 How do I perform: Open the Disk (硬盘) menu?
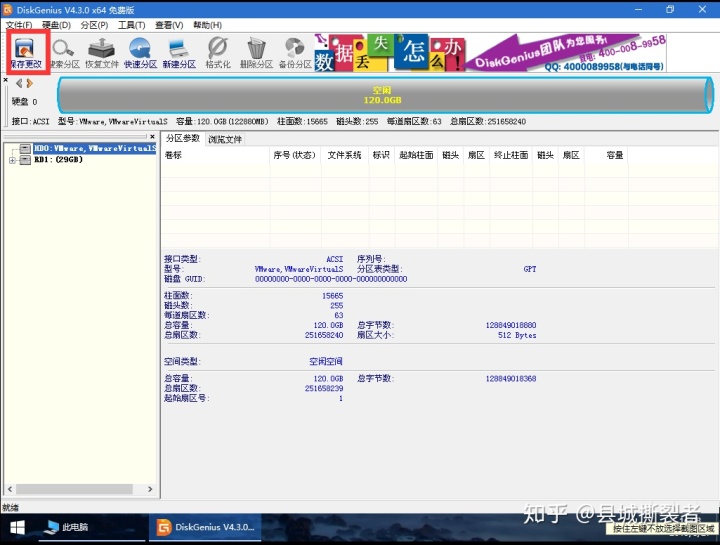56,25
